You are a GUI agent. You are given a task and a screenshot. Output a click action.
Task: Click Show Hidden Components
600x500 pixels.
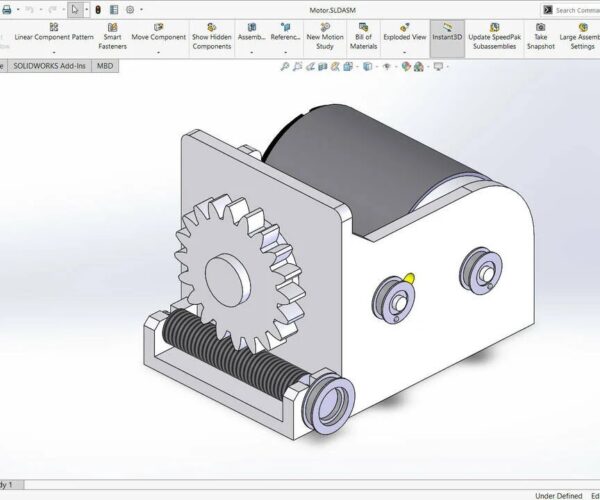tap(211, 36)
